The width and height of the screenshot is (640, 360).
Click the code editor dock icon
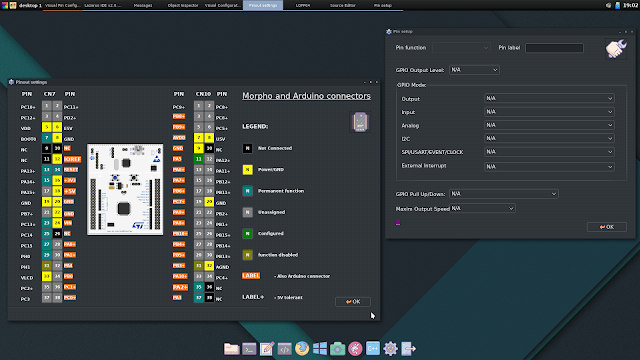point(284,349)
